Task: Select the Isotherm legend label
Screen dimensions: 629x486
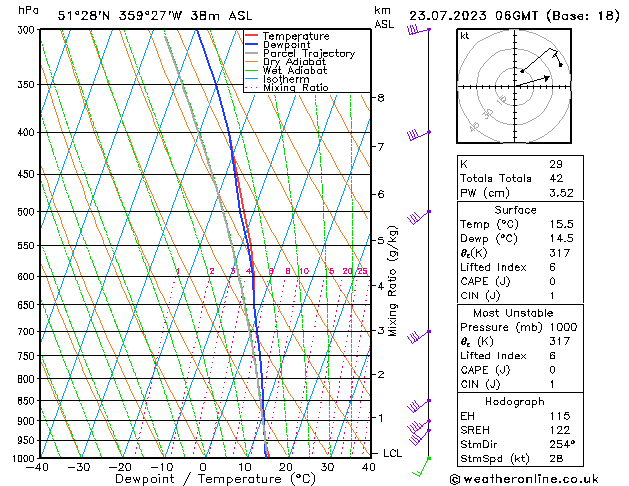Action: (286, 79)
